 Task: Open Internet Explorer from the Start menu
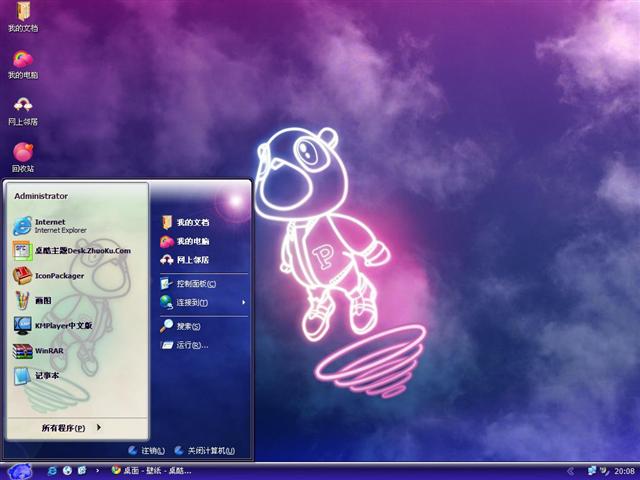pos(60,225)
